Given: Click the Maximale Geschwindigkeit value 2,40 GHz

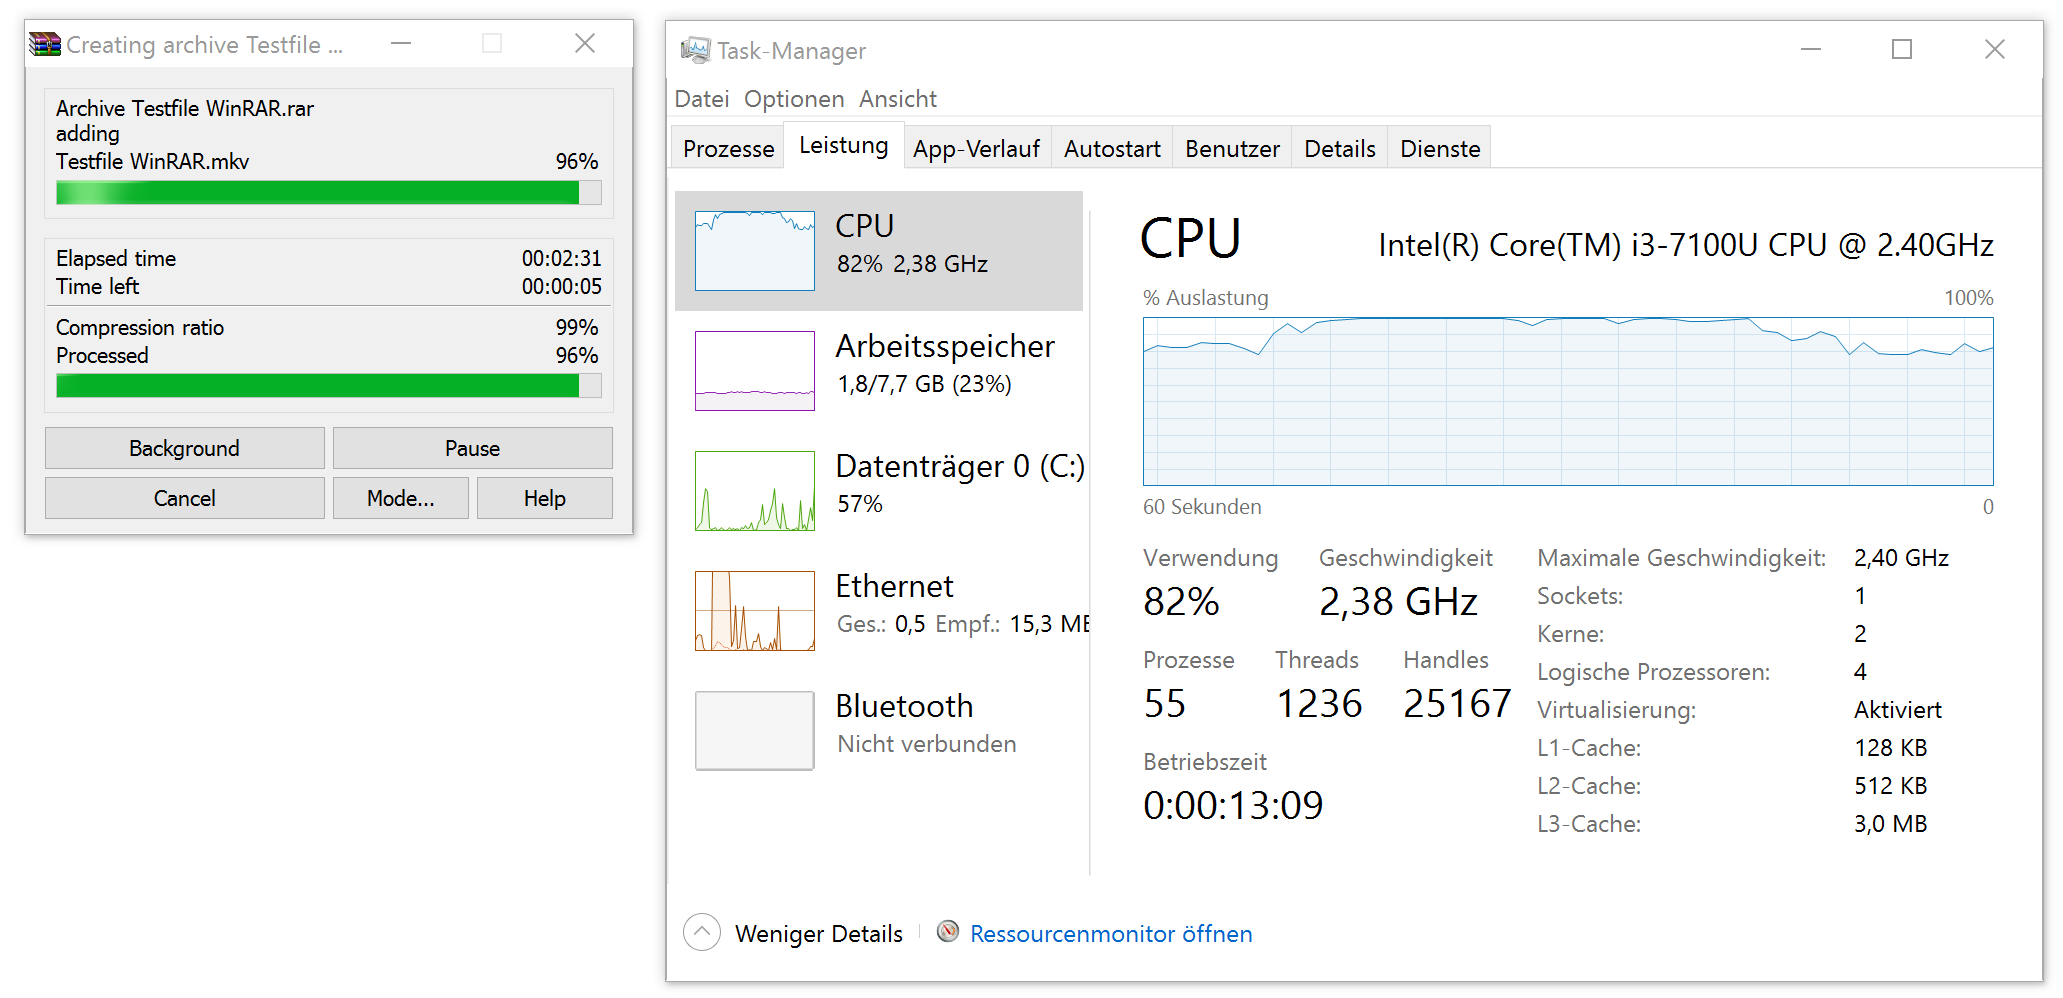Looking at the screenshot, I should [1901, 558].
